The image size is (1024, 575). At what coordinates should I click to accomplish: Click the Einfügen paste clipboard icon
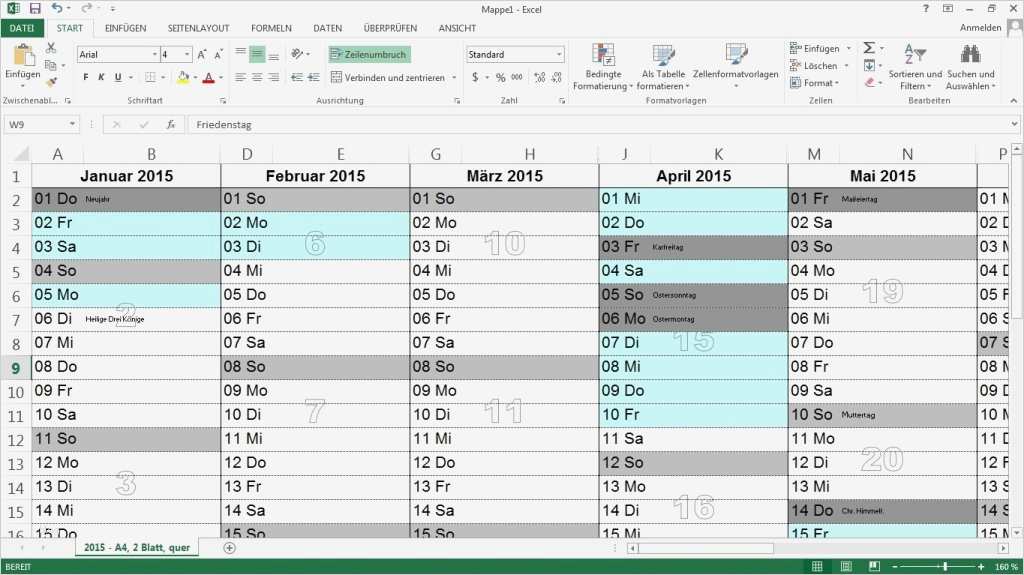[x=23, y=55]
